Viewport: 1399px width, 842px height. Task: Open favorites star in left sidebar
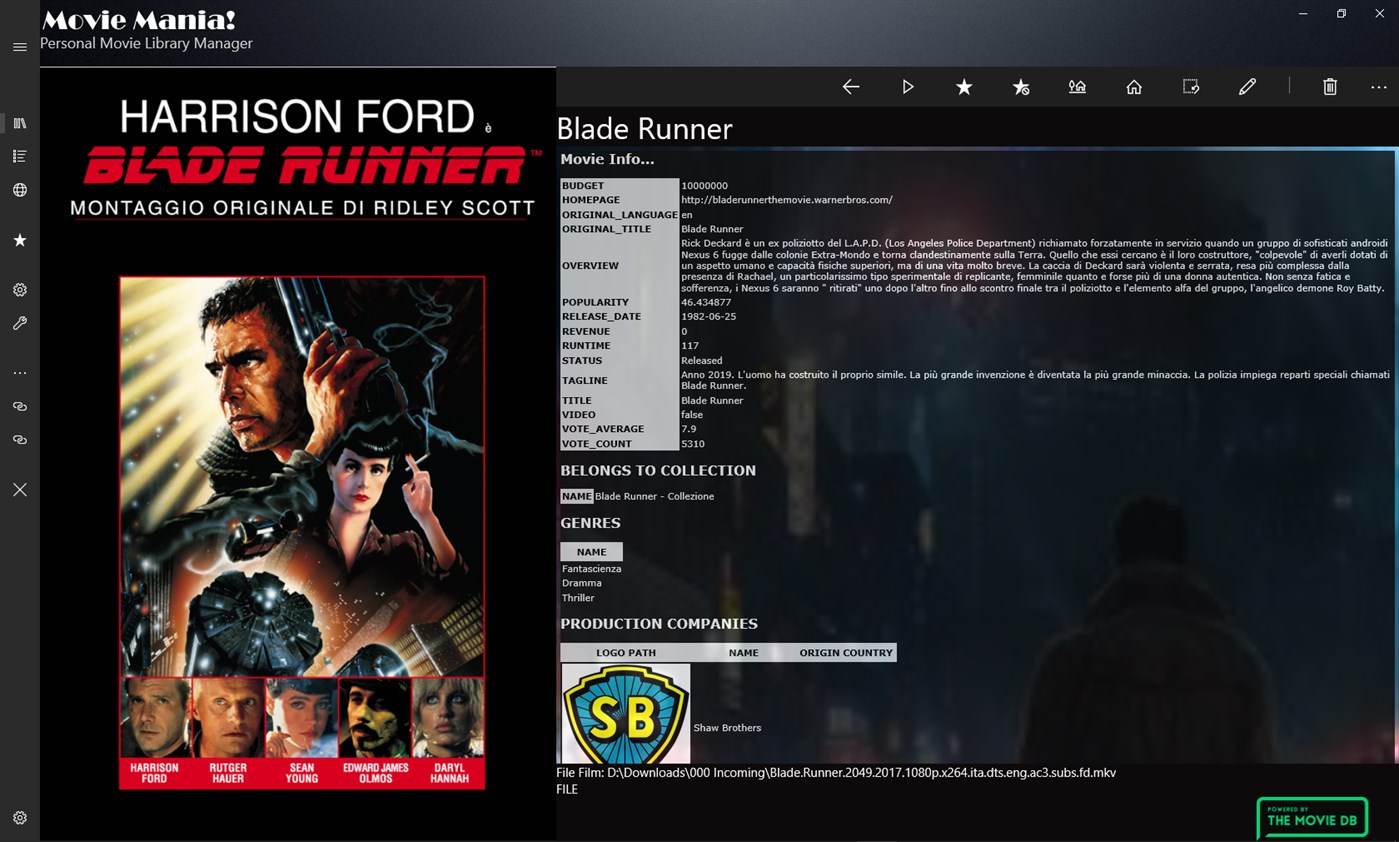click(19, 240)
